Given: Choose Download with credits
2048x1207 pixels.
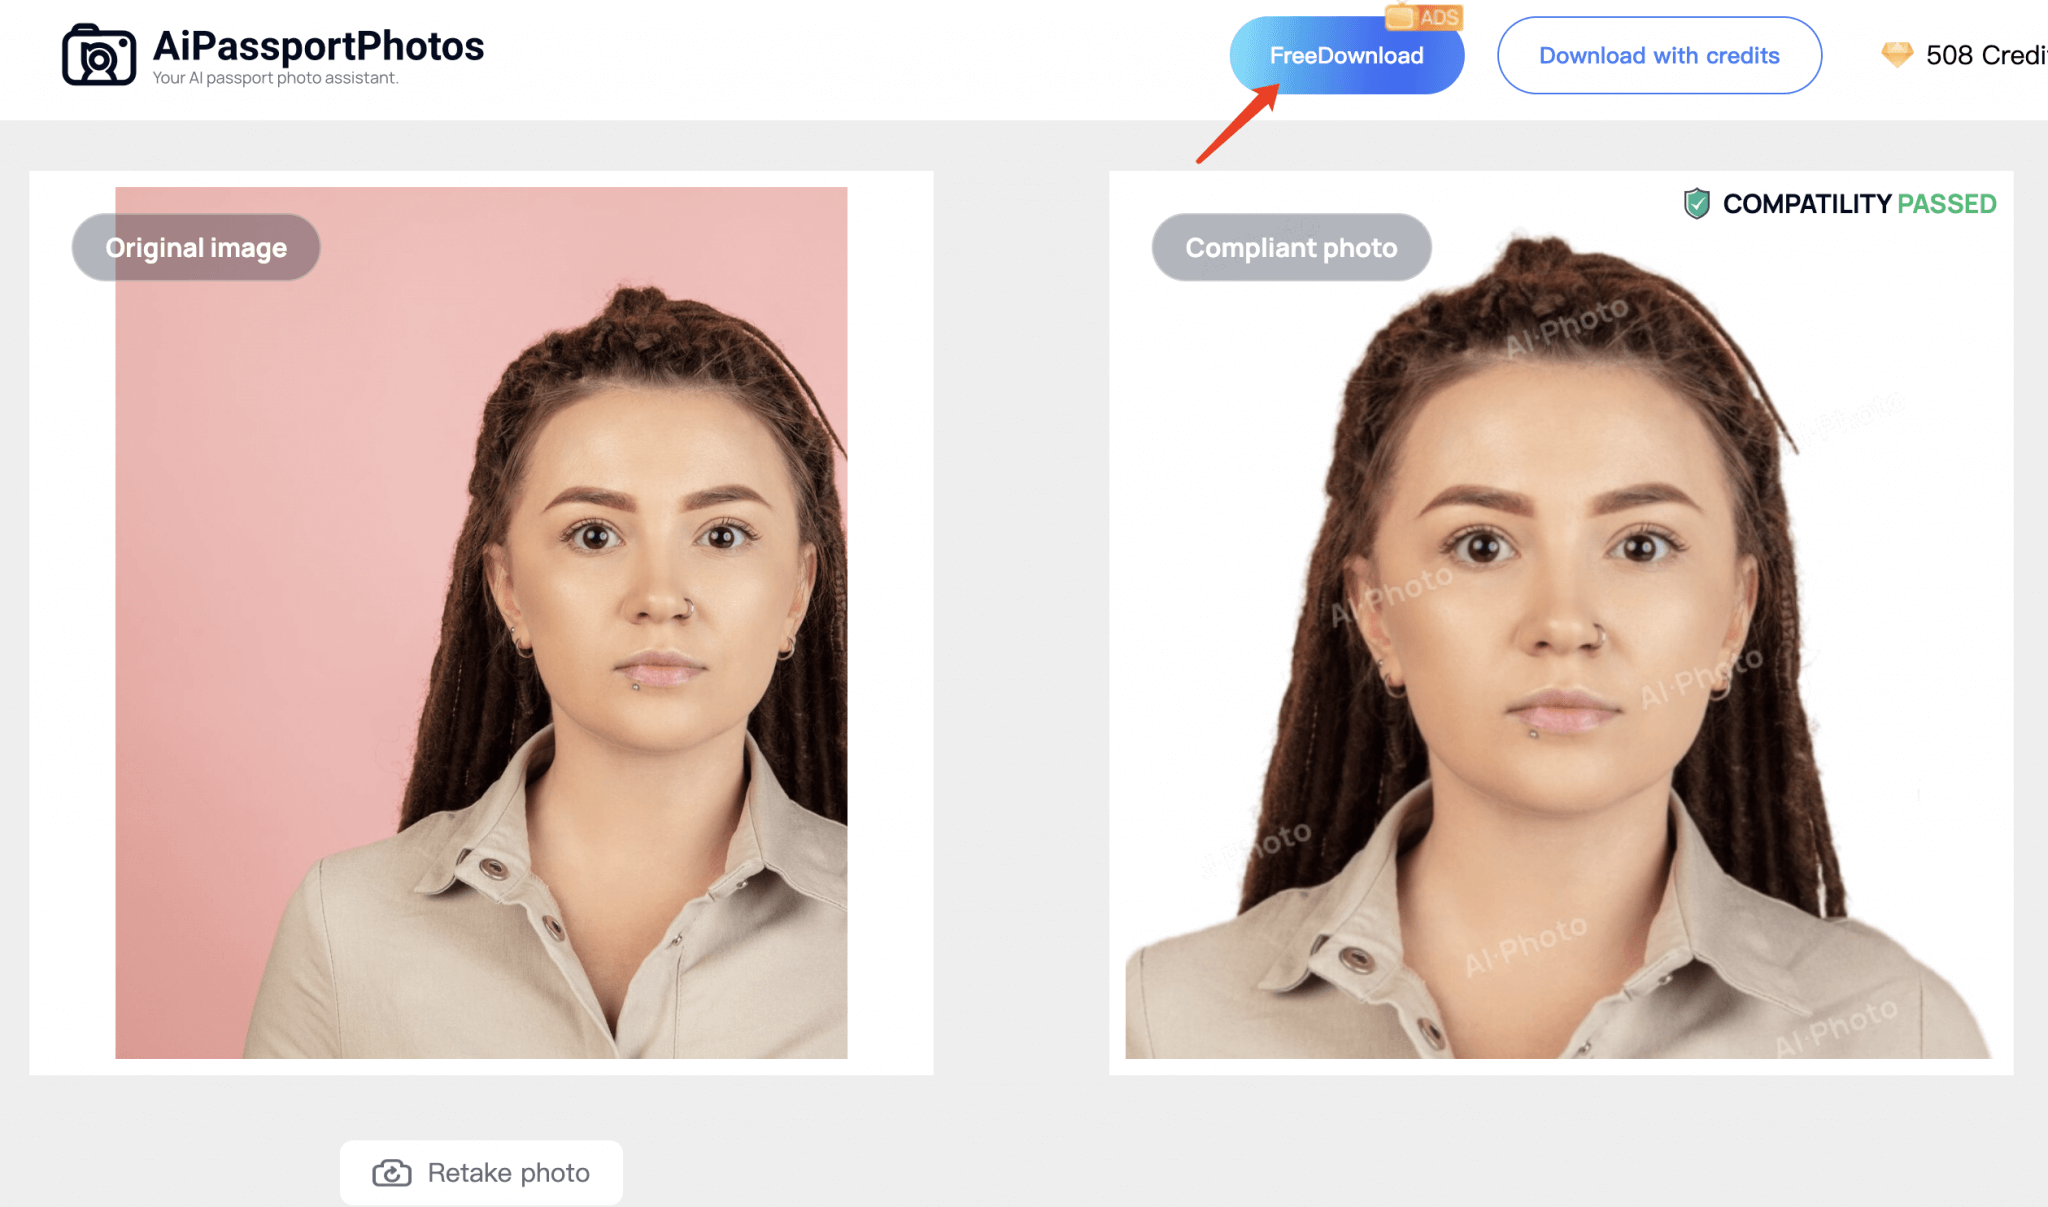Looking at the screenshot, I should tap(1658, 56).
